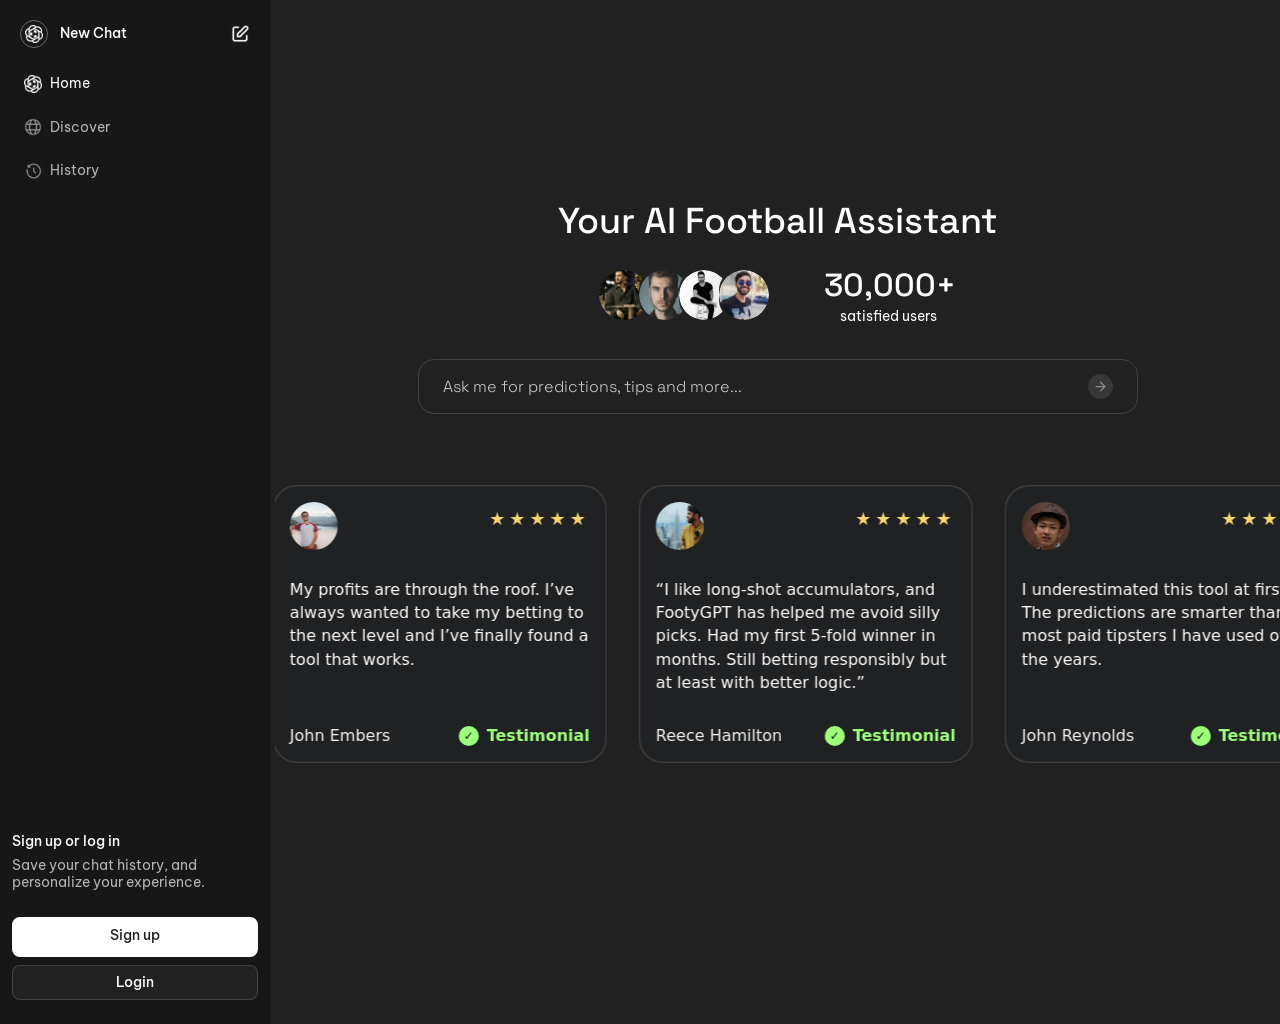The width and height of the screenshot is (1280, 1024).
Task: Submit prompt with the arrow send icon
Action: tap(1100, 386)
